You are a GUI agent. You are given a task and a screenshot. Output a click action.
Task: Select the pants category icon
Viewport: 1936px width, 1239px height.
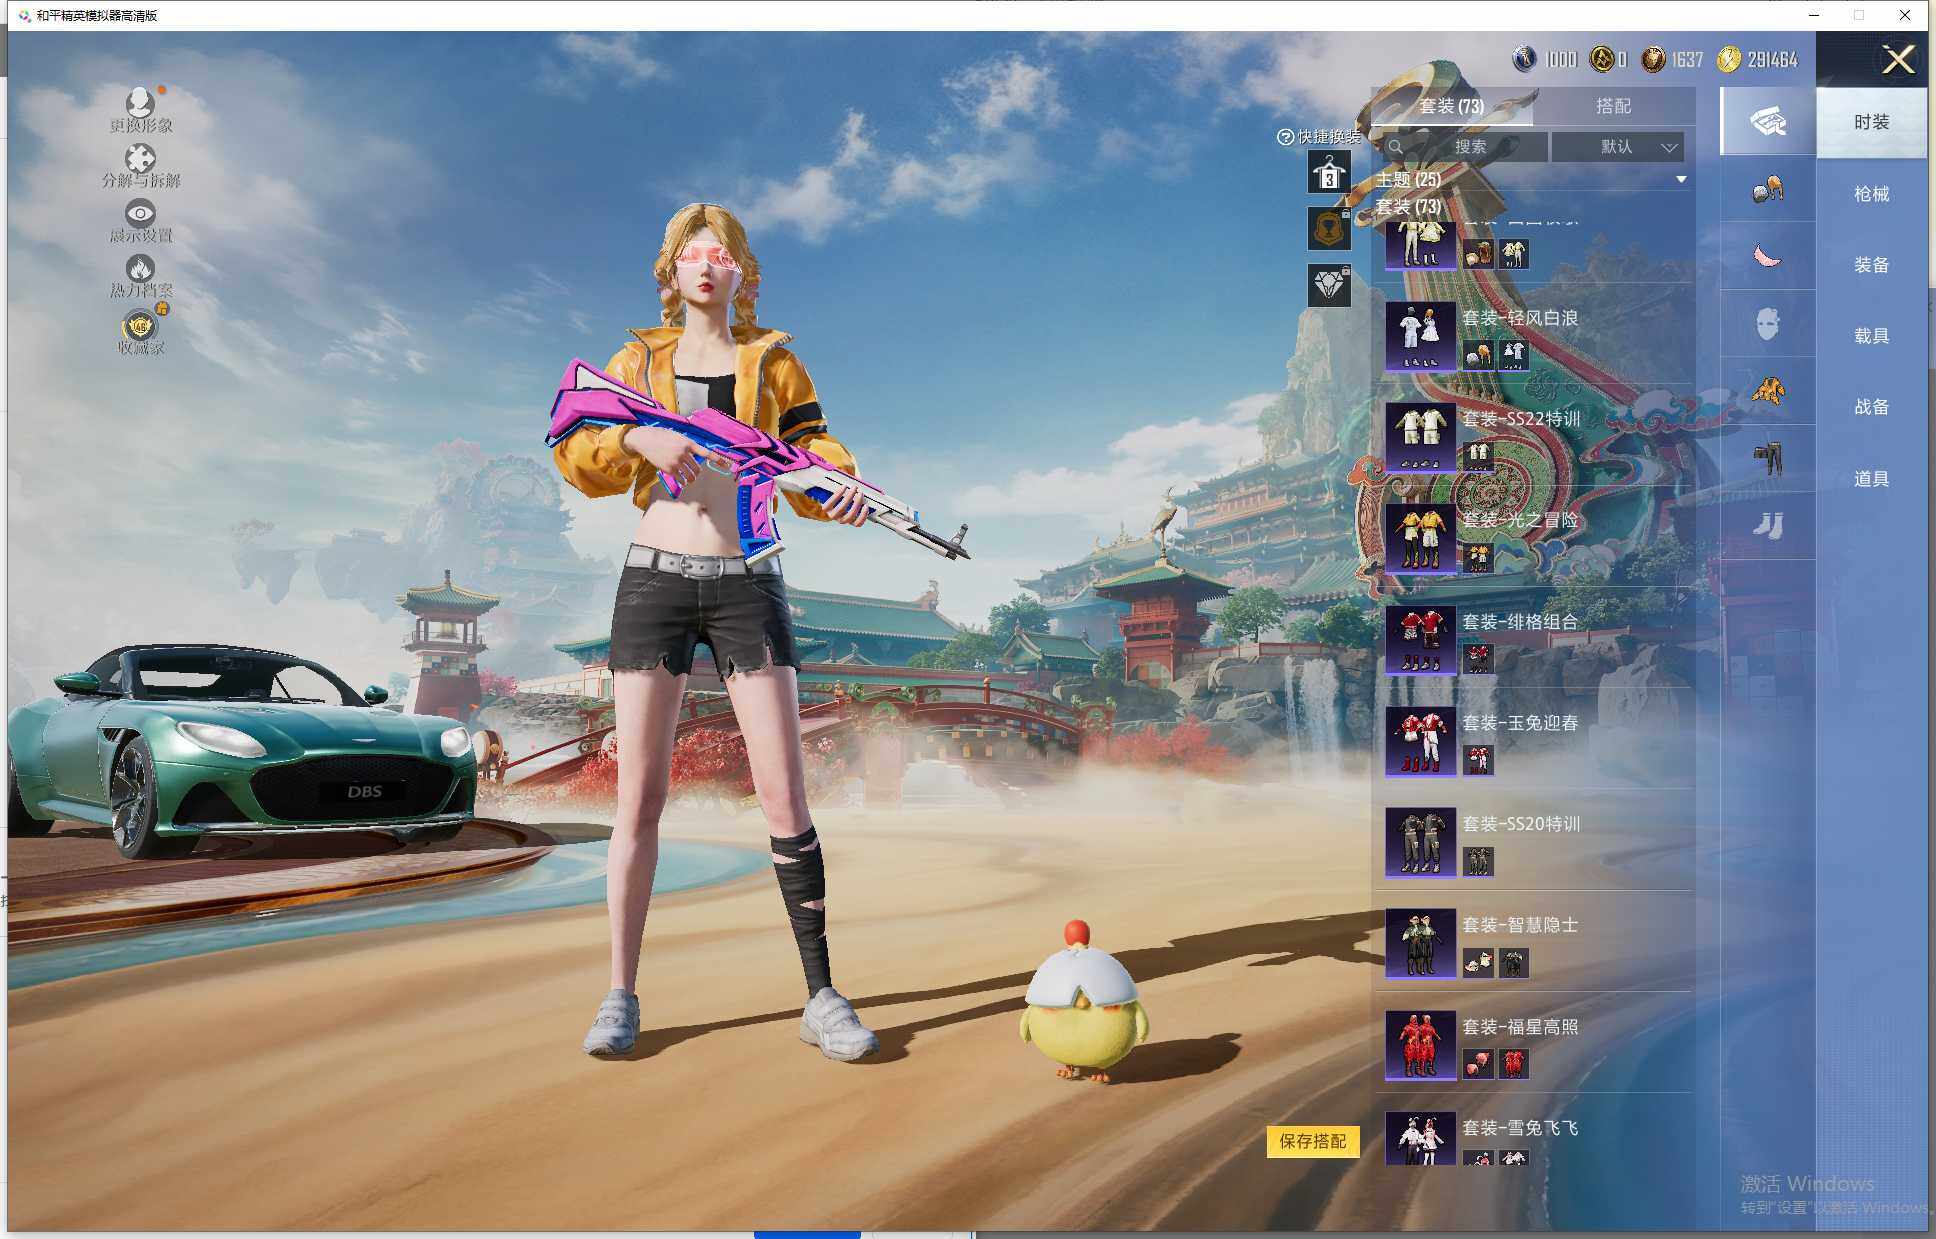point(1767,458)
